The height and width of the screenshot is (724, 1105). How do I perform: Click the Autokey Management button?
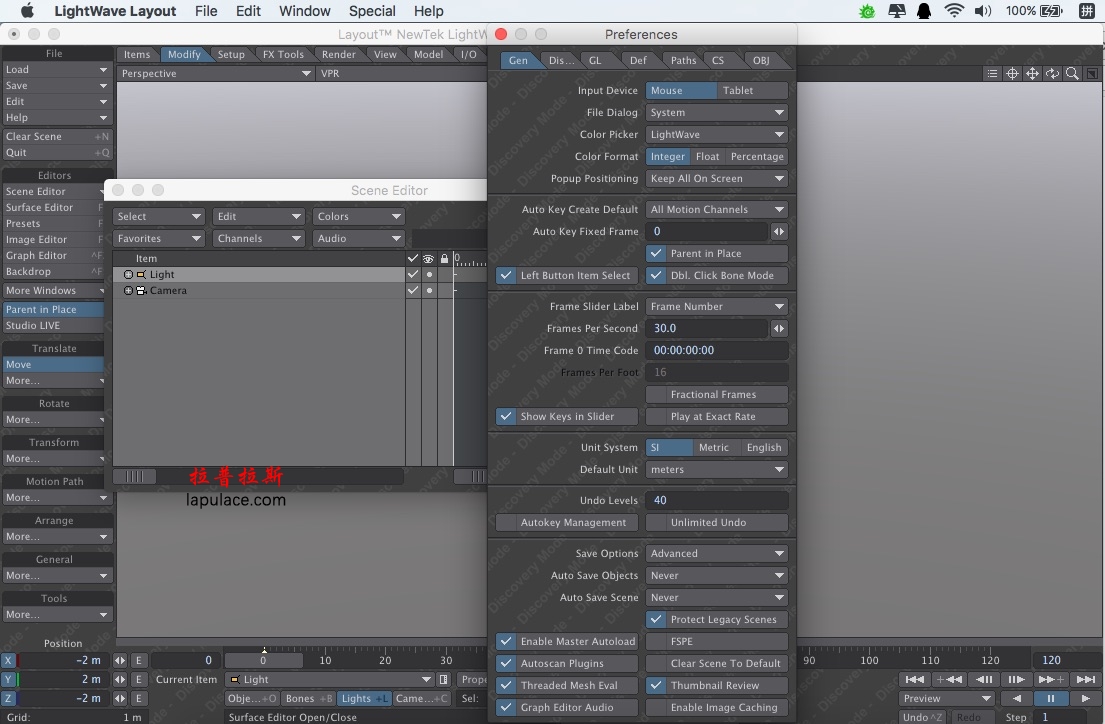point(567,522)
